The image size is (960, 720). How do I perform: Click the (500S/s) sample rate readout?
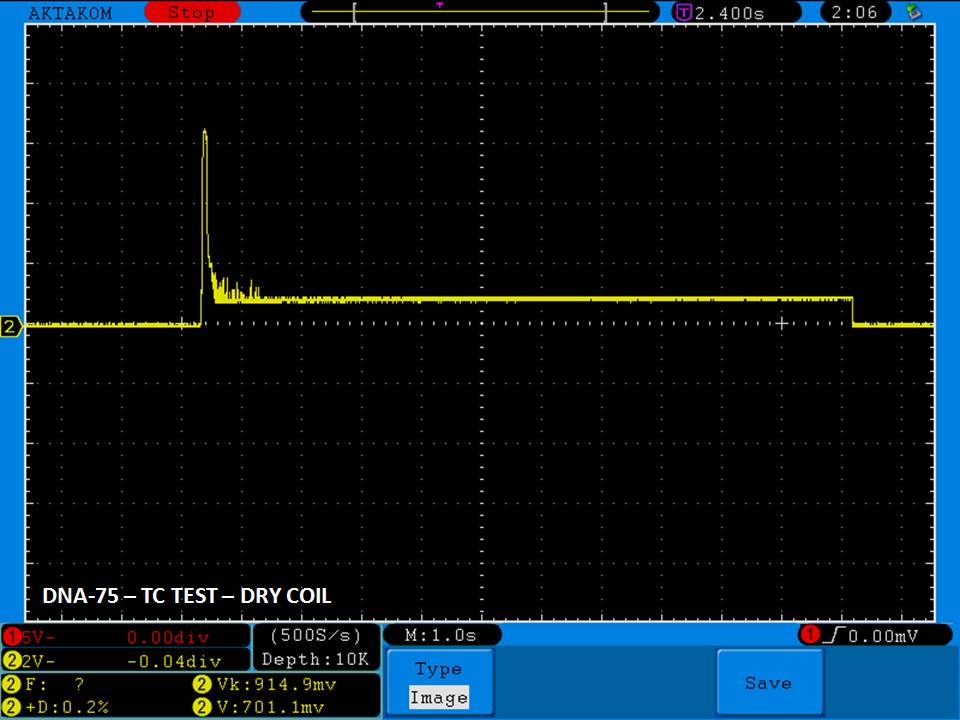[316, 636]
